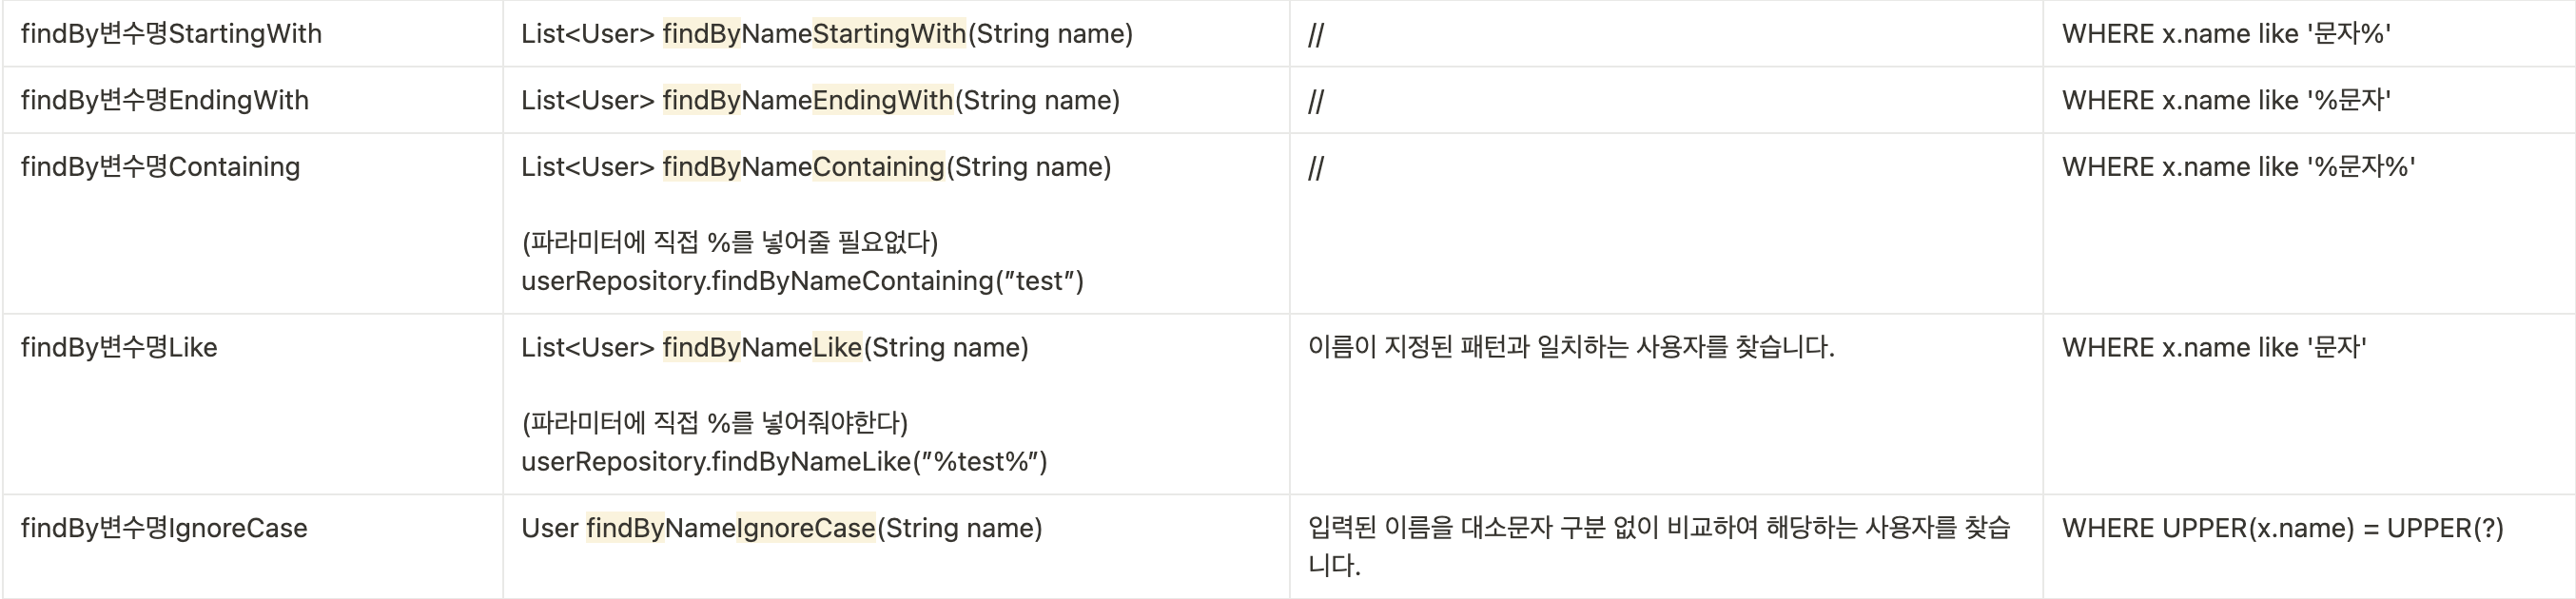Click the WHERE x.name like '문자' cell

pos(2309,404)
